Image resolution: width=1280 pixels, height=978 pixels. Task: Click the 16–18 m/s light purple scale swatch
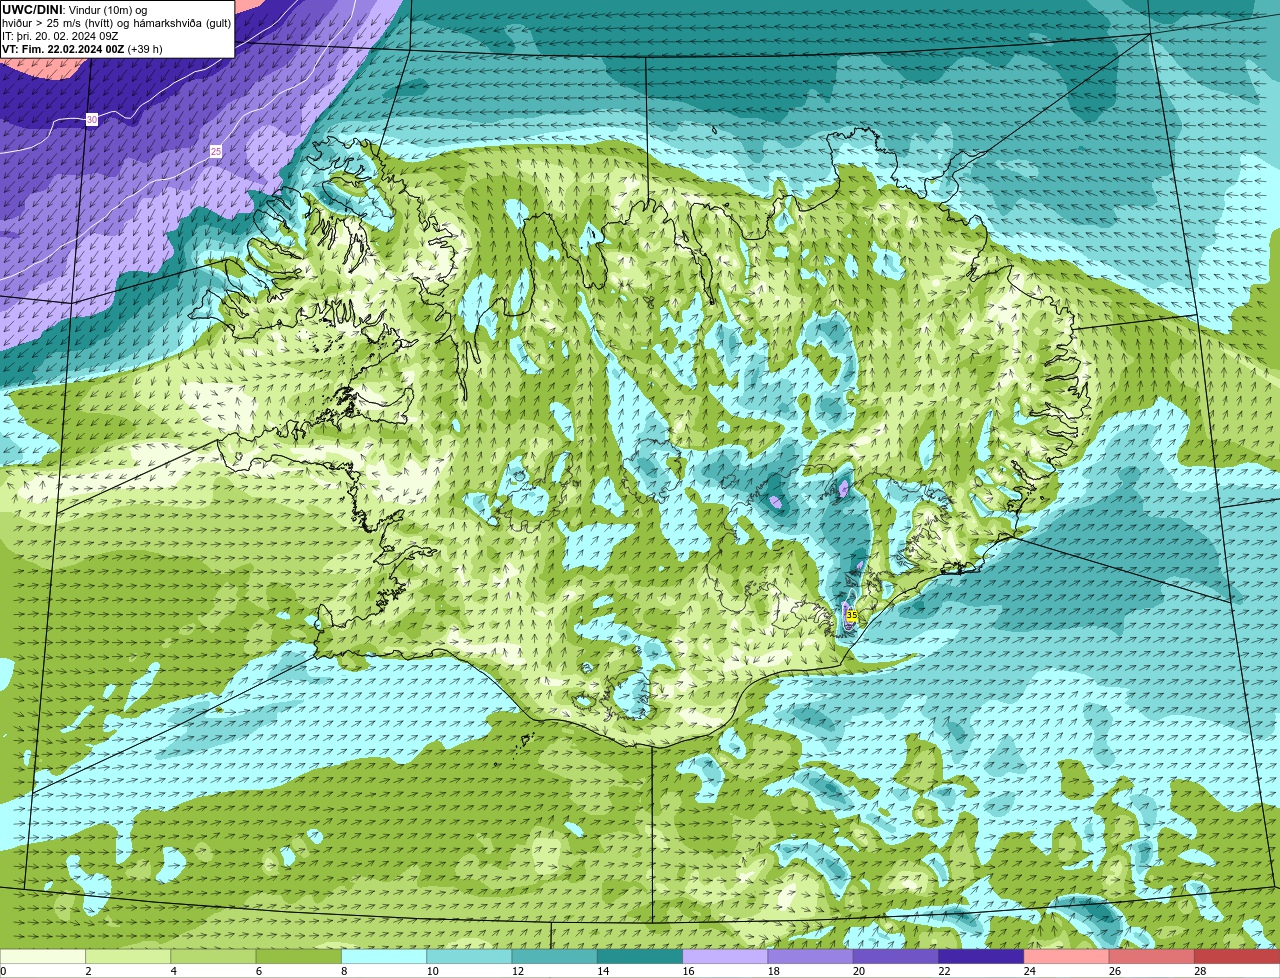pyautogui.click(x=725, y=956)
